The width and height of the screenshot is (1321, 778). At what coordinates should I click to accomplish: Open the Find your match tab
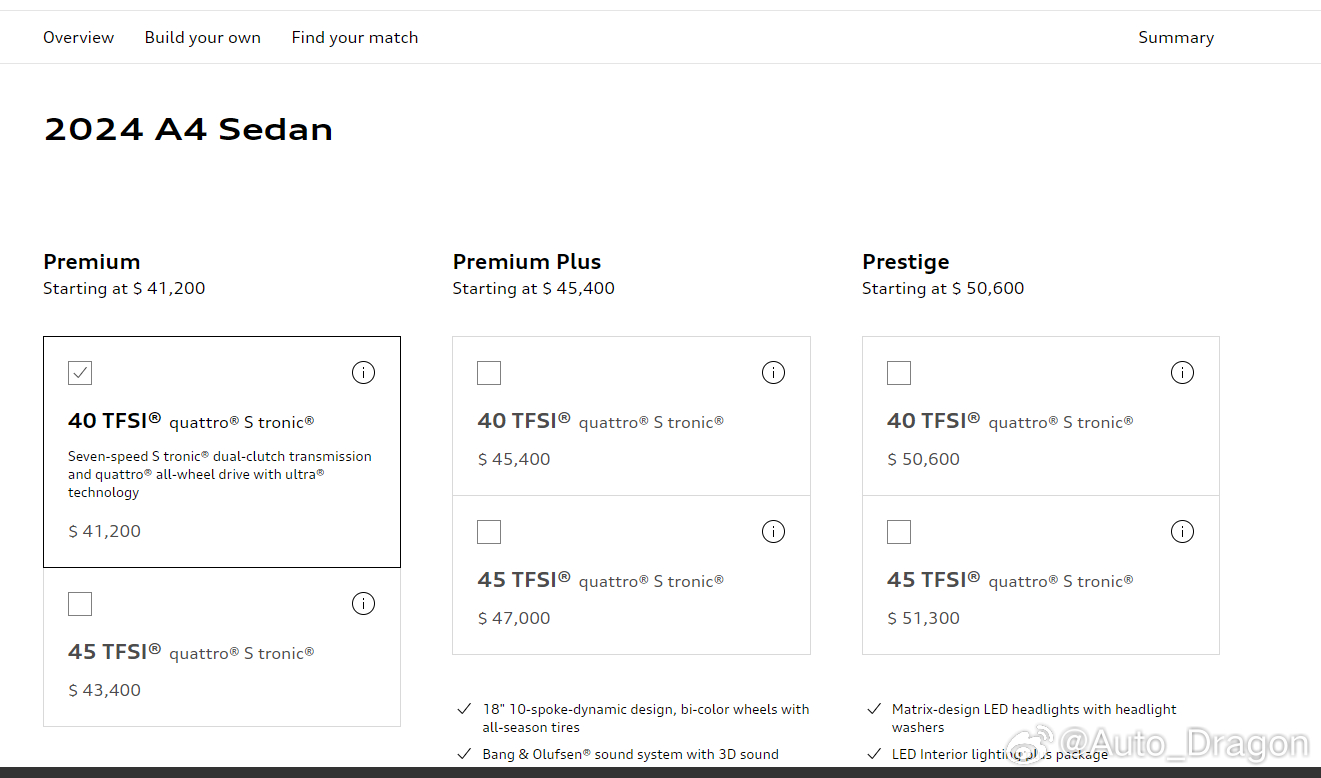[x=355, y=37]
